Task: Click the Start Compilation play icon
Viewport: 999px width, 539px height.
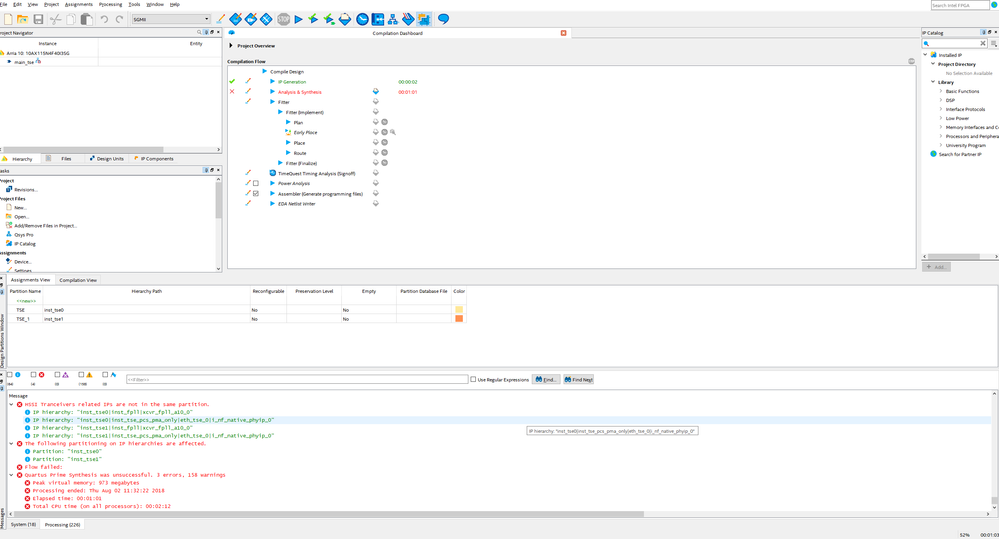Action: click(298, 19)
